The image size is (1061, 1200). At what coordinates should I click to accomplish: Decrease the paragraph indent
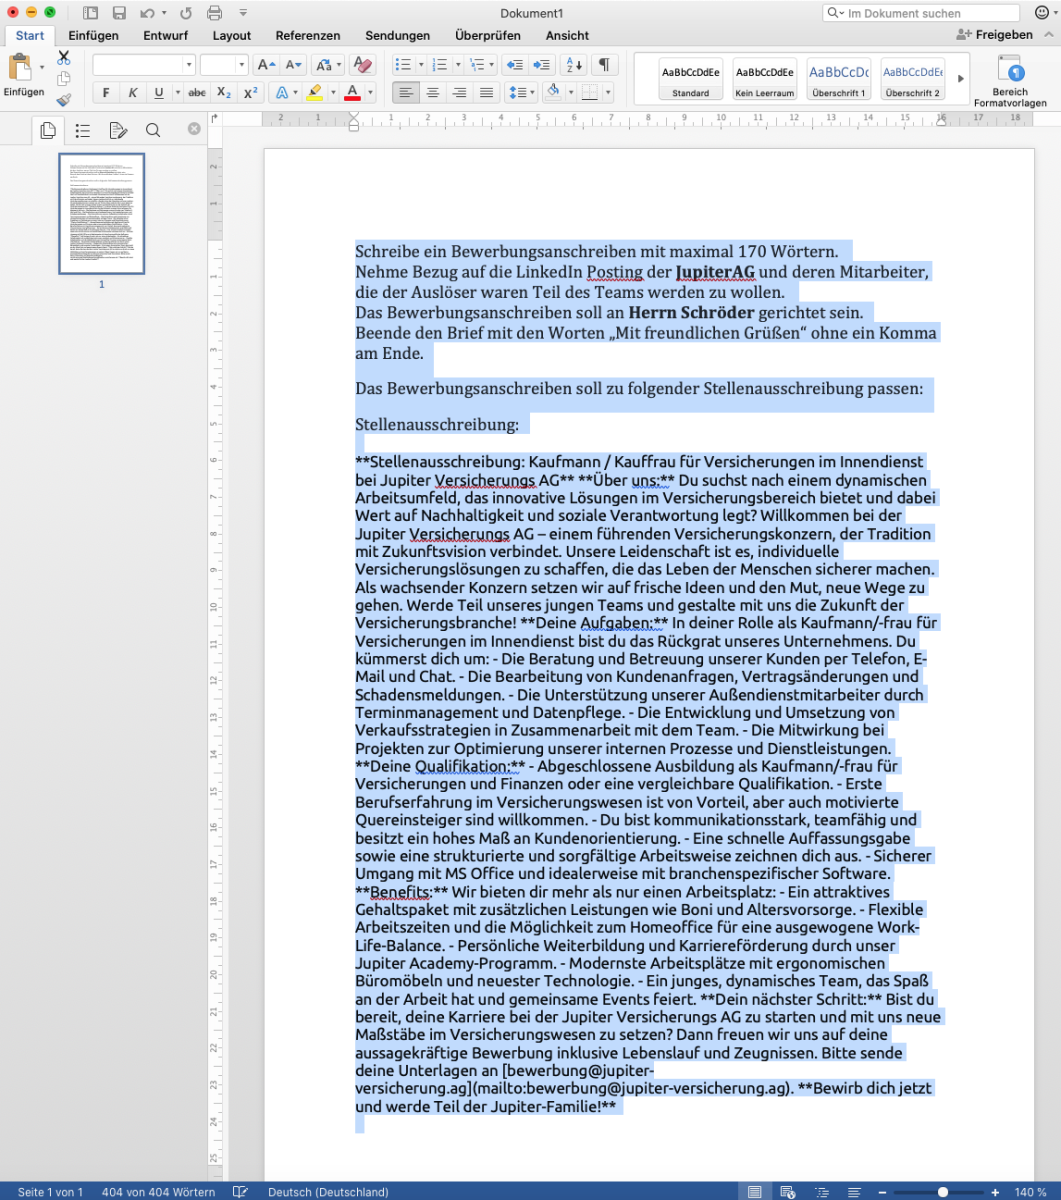pos(515,65)
